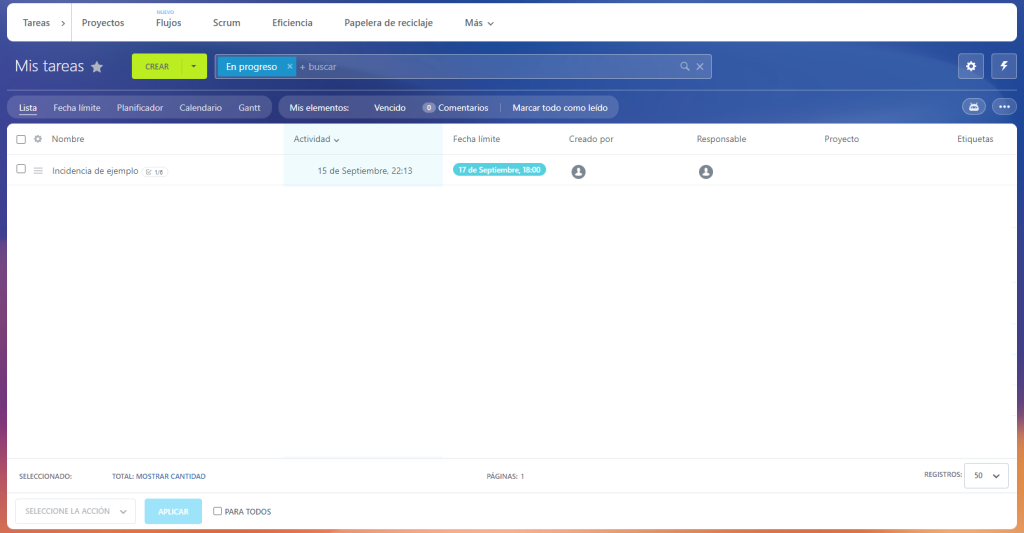Click the Creado por user avatar icon
This screenshot has width=1024, height=533.
click(x=578, y=172)
